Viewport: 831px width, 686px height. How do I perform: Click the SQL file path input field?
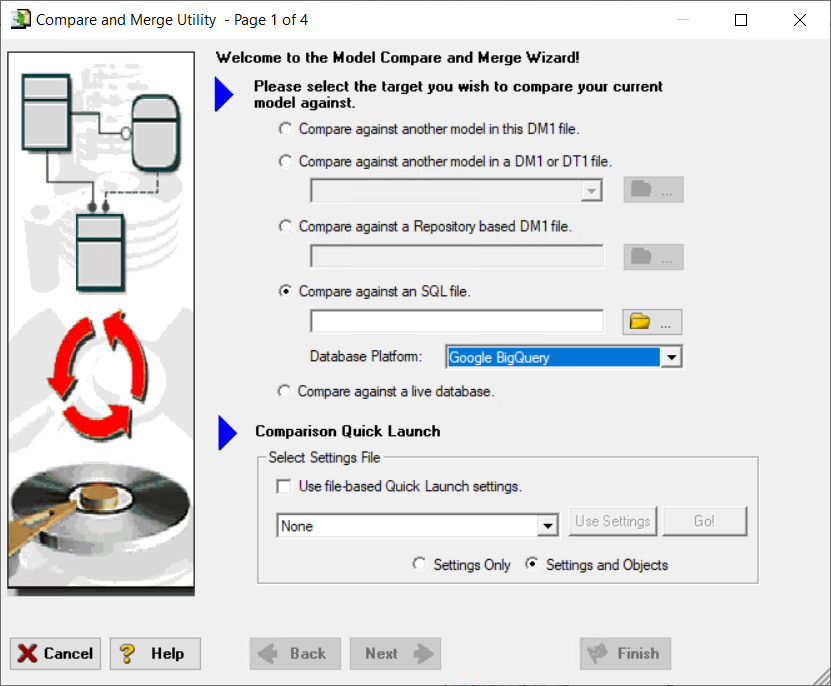(457, 321)
